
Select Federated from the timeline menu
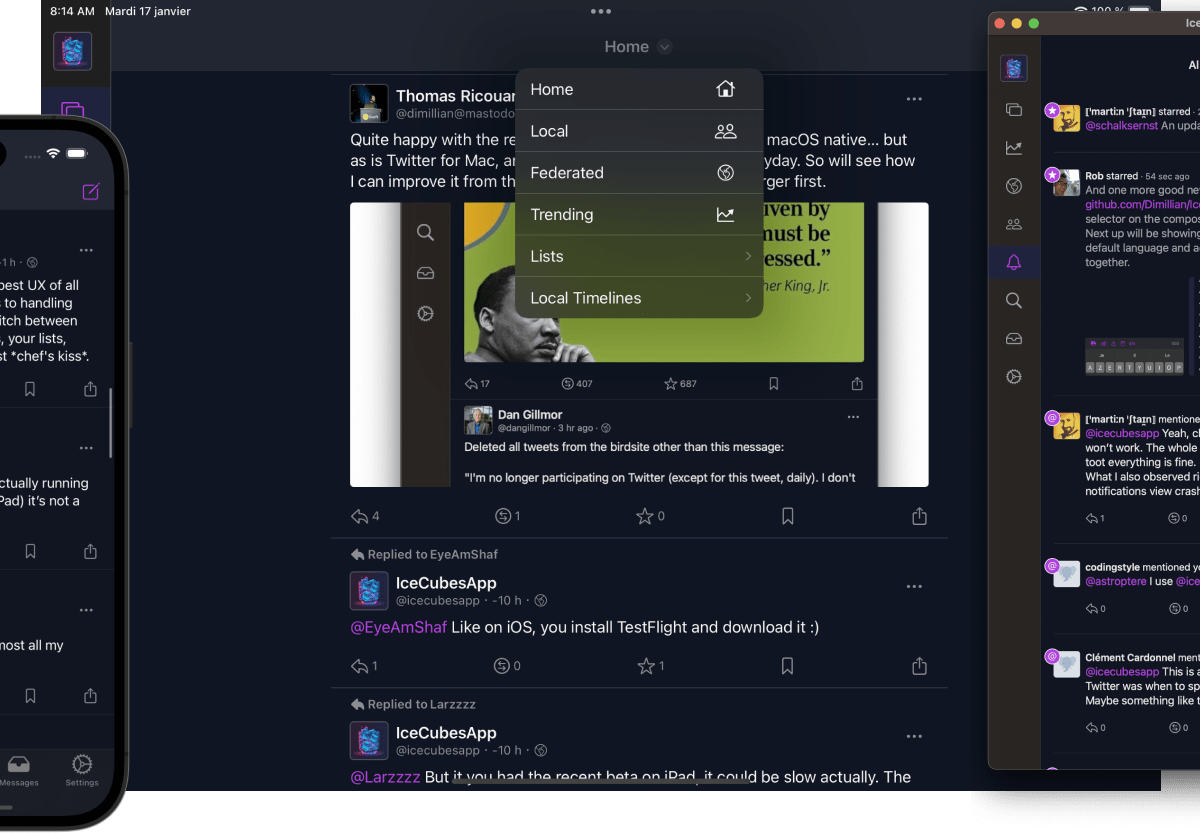(x=639, y=173)
